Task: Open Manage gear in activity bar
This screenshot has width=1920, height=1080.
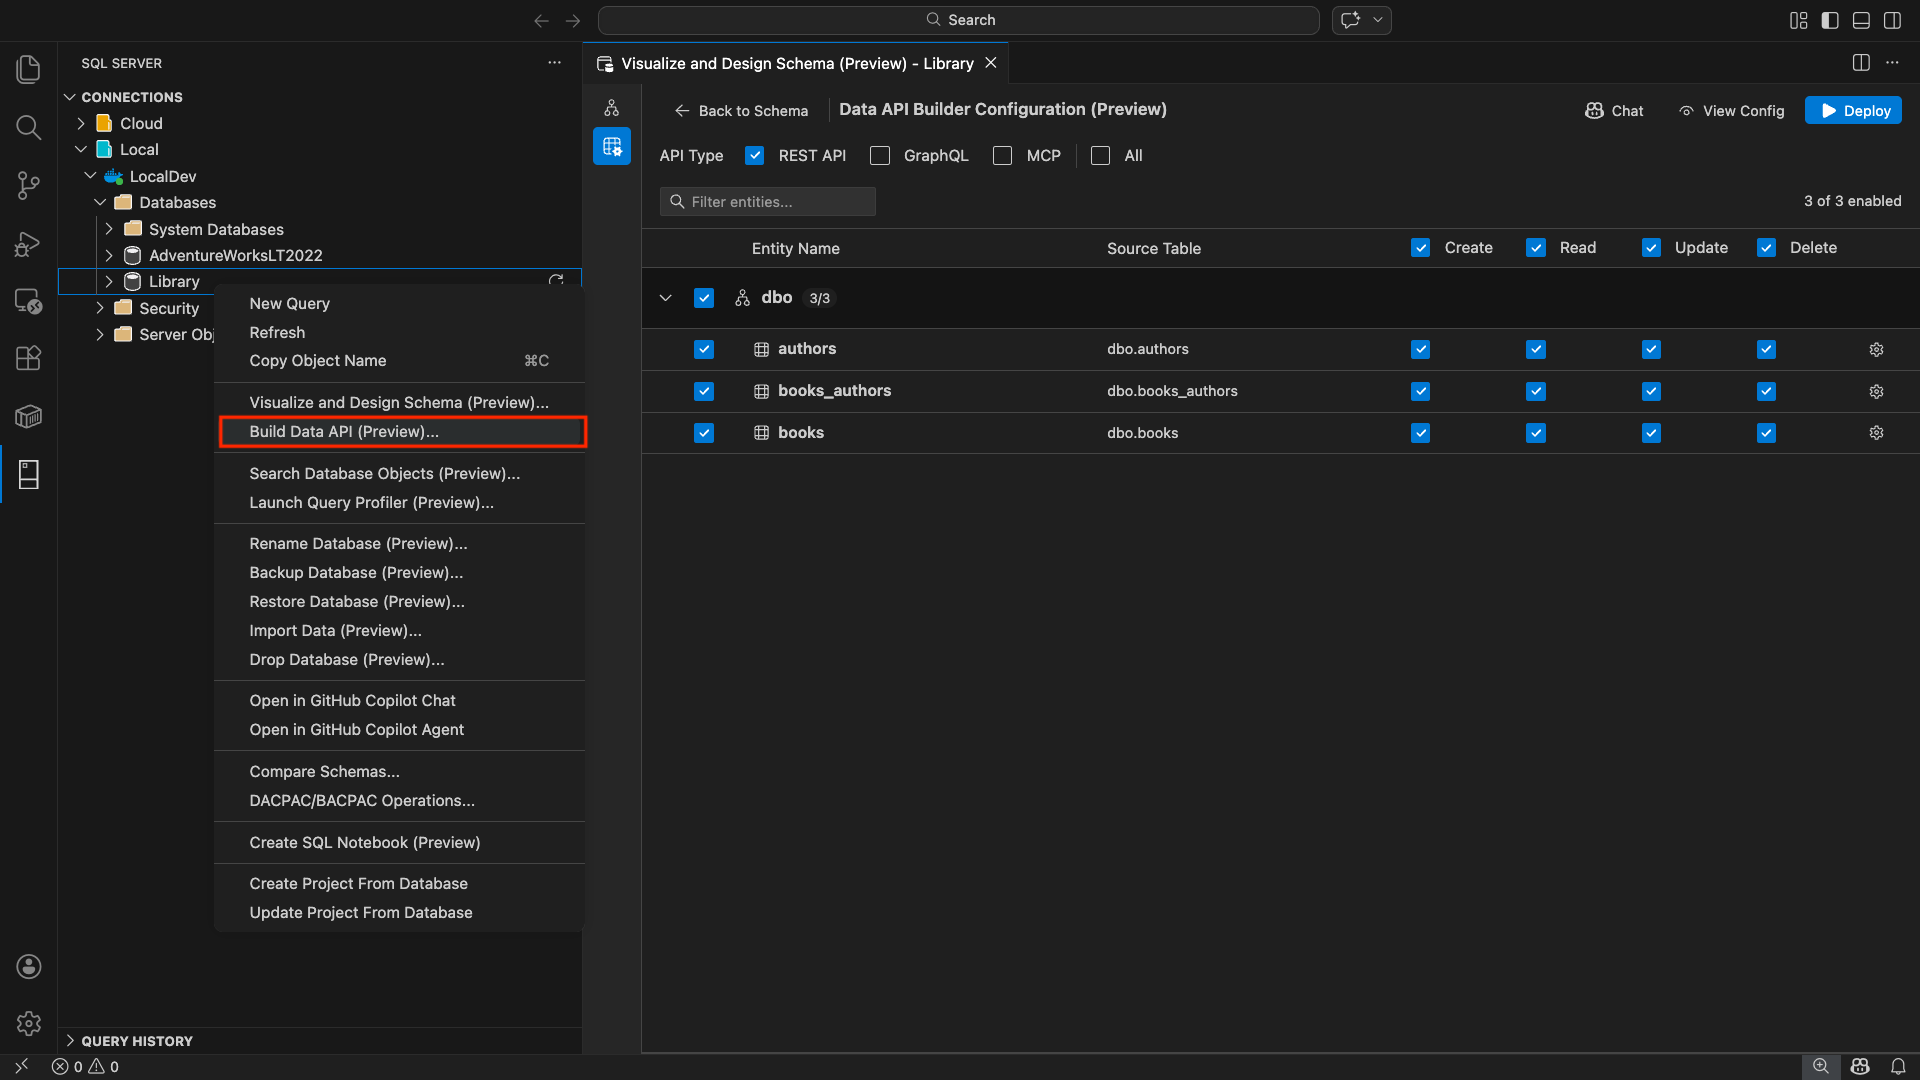Action: click(x=28, y=1023)
